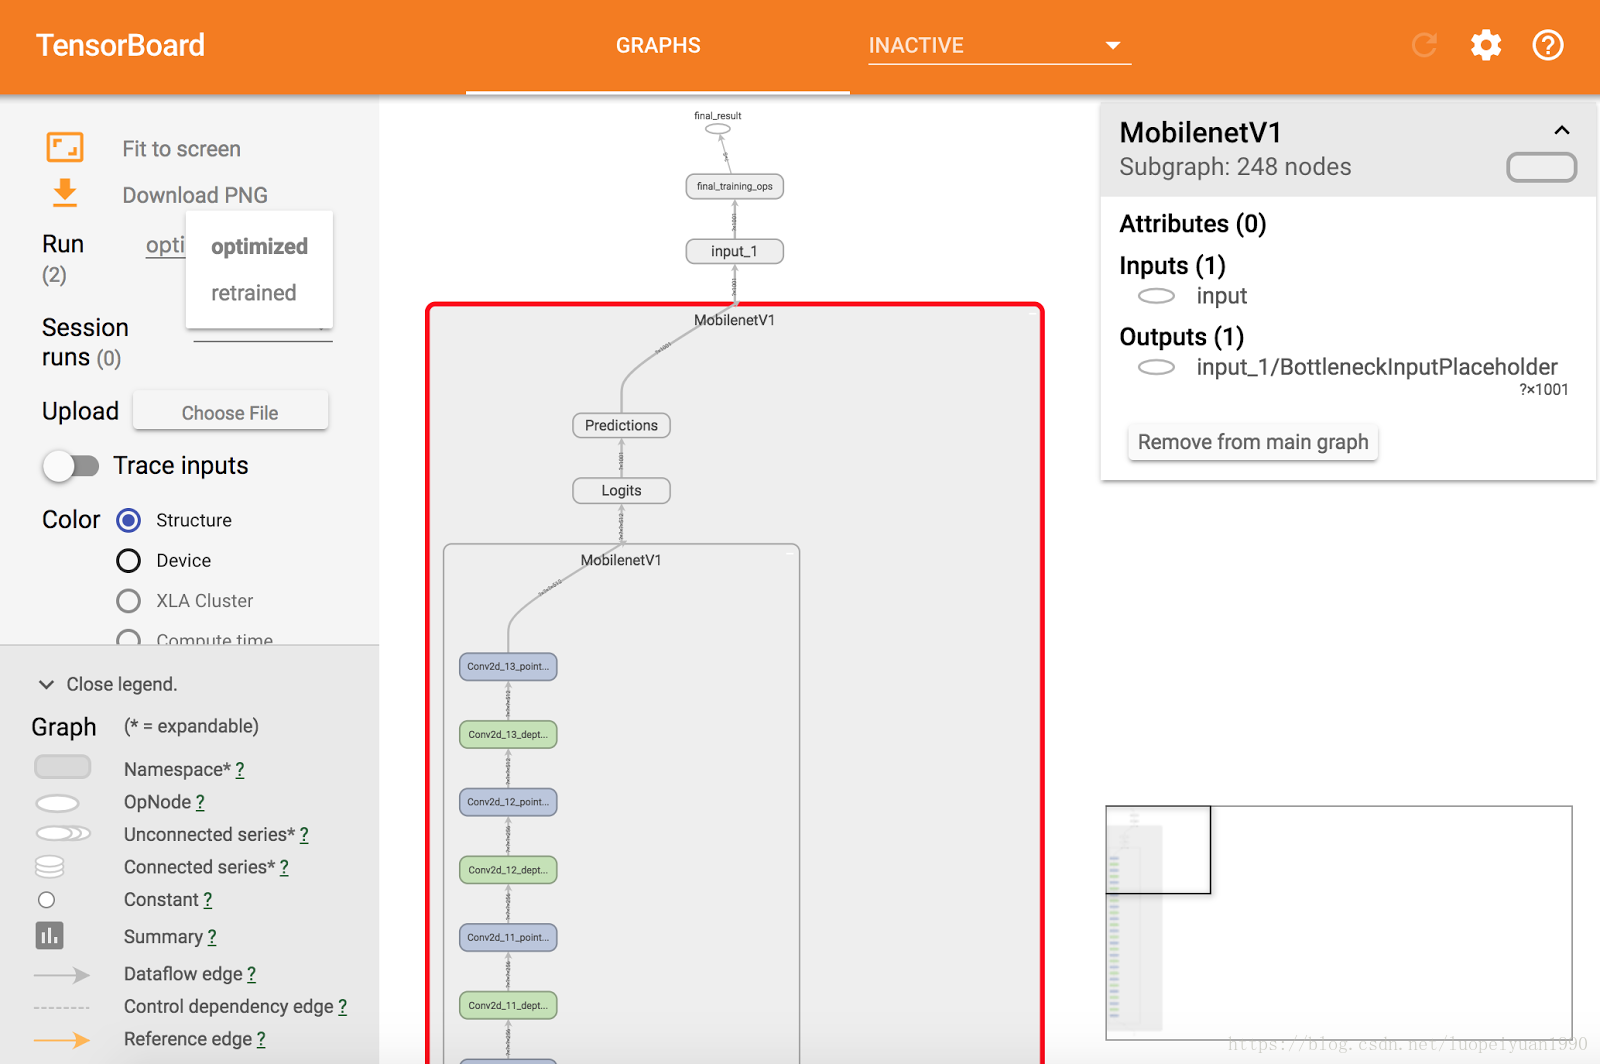This screenshot has height=1064, width=1600.
Task: Click the Fit to screen label
Action: pyautogui.click(x=182, y=149)
